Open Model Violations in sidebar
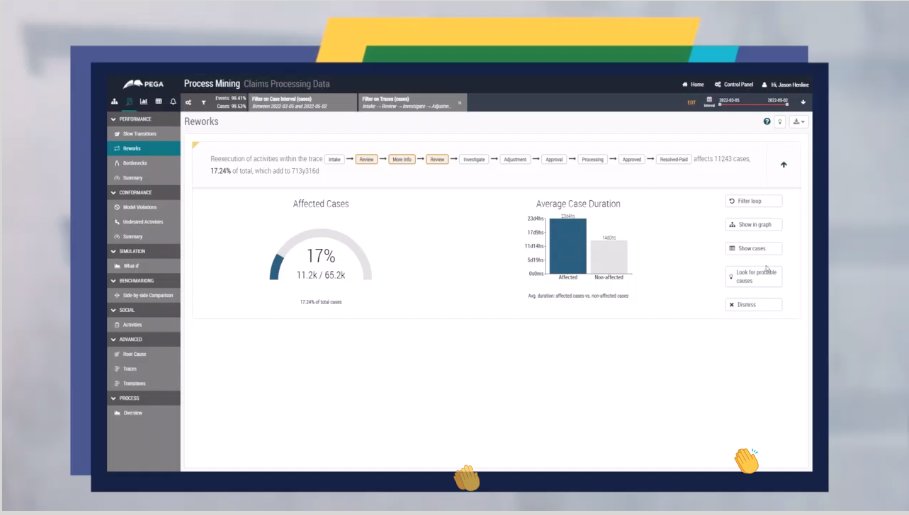909x515 pixels. pyautogui.click(x=144, y=207)
